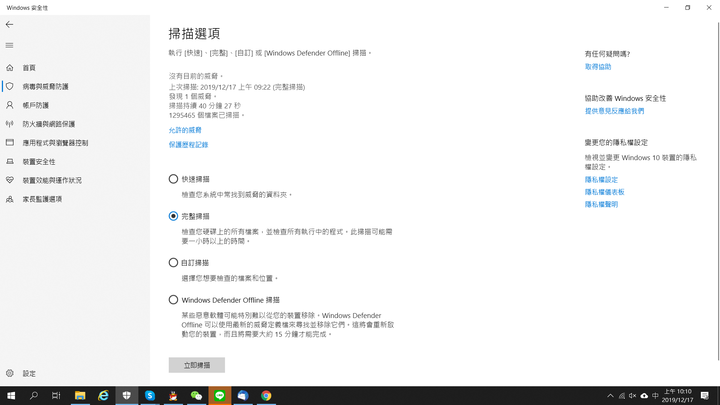Click the 提供意見反應給我們 link
This screenshot has width=720, height=405.
point(614,111)
